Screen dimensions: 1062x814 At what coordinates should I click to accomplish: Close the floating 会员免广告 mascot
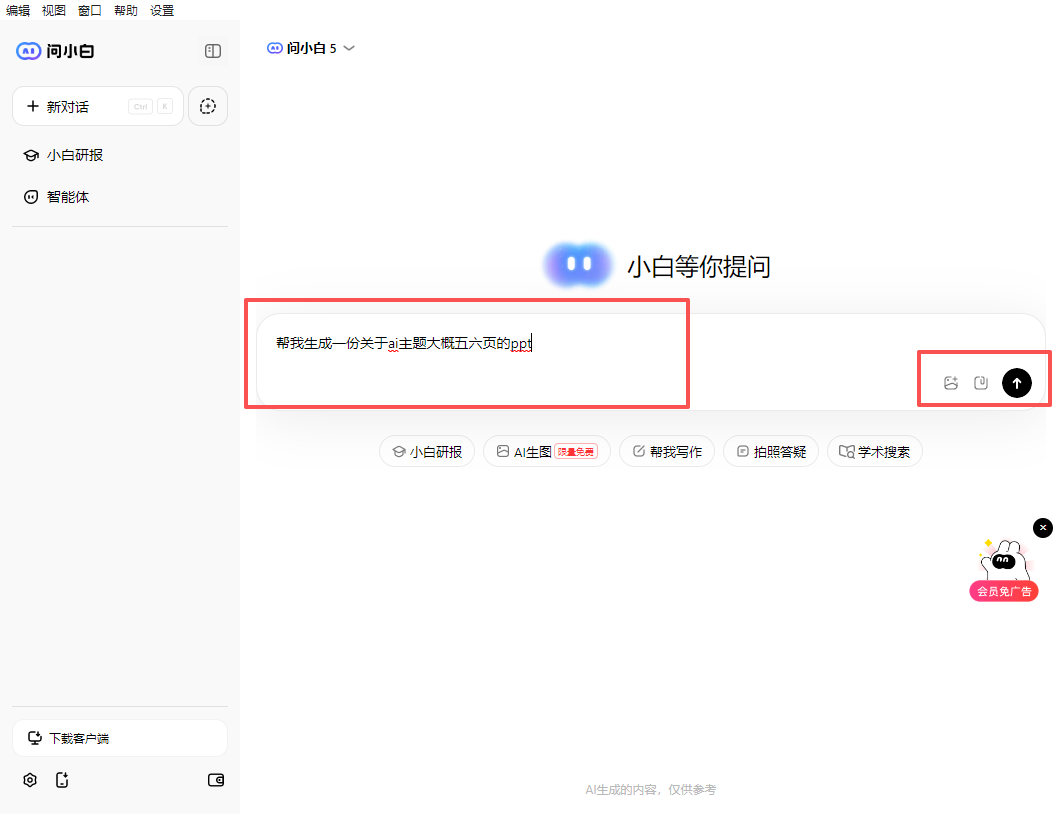[x=1042, y=528]
